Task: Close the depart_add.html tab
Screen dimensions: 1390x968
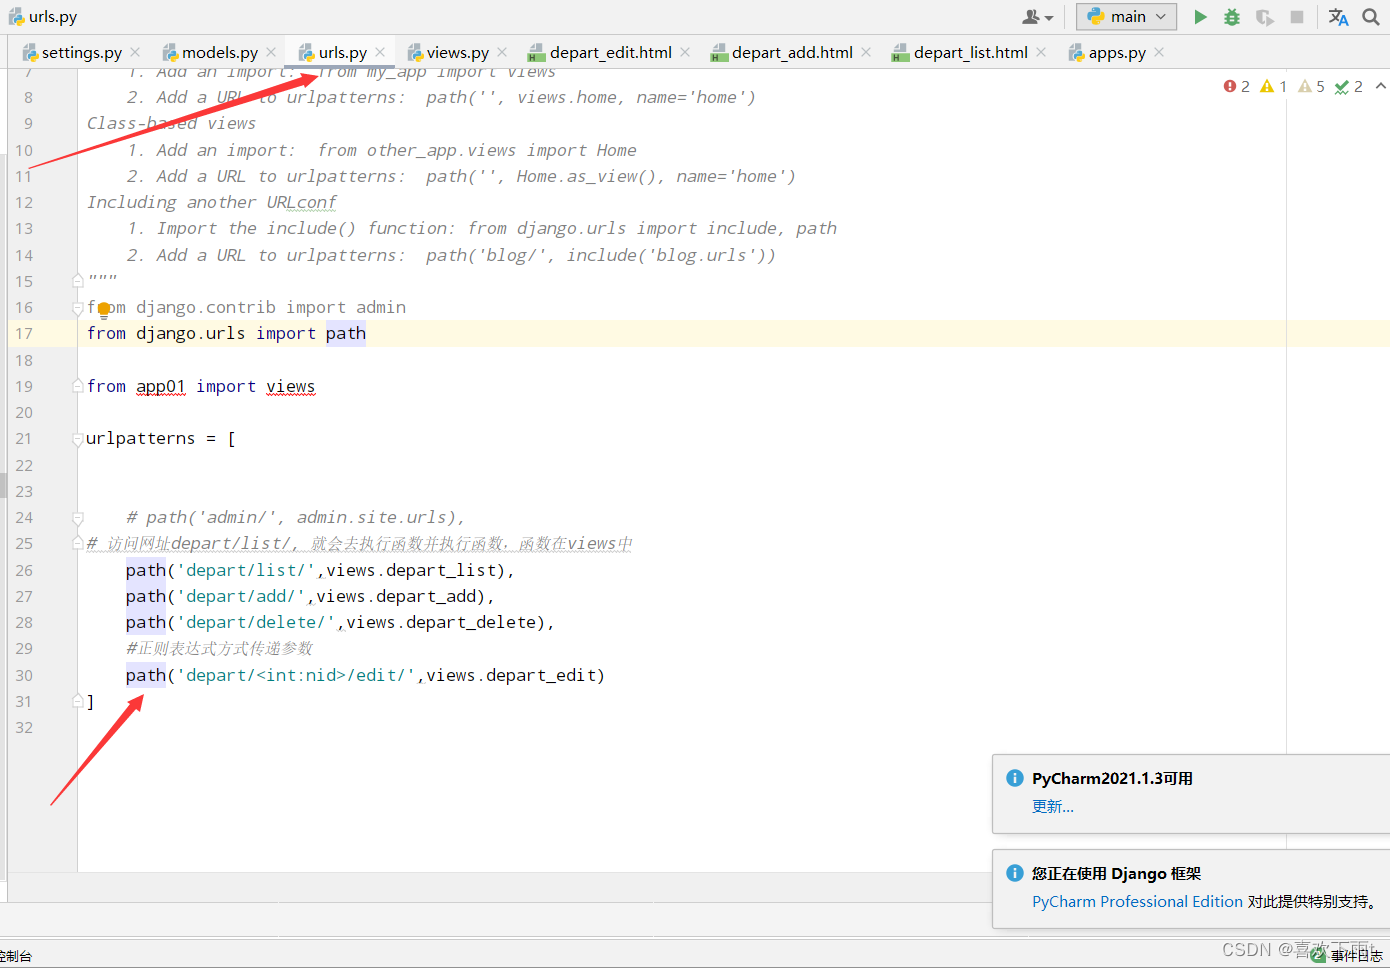Action: [x=866, y=52]
